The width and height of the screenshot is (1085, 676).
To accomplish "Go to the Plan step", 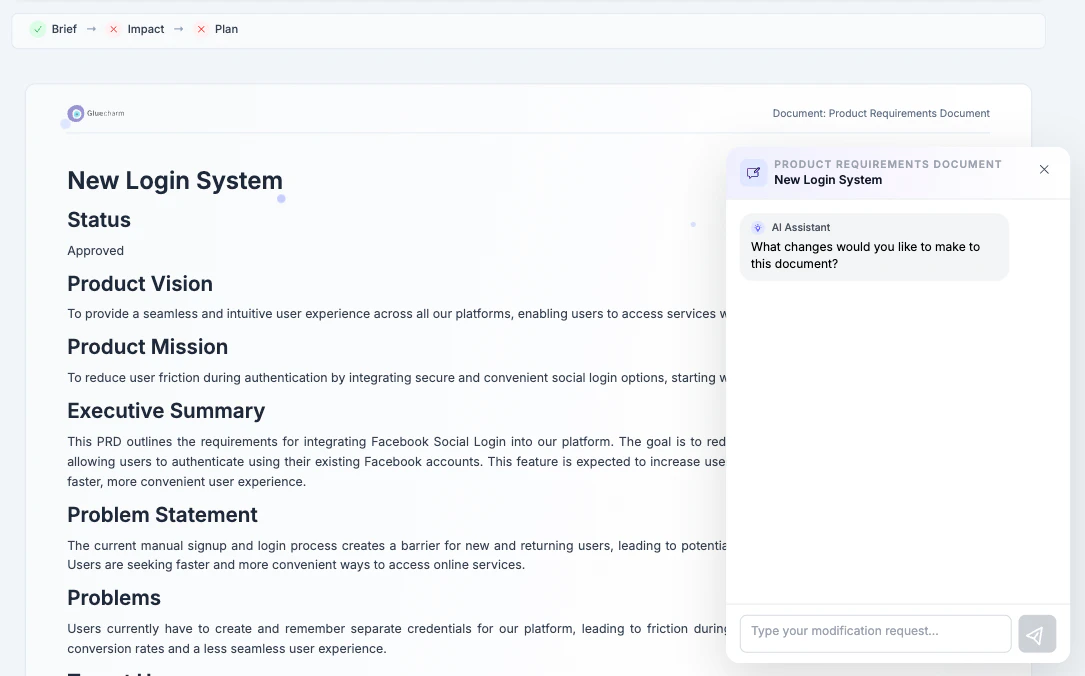I will point(226,29).
